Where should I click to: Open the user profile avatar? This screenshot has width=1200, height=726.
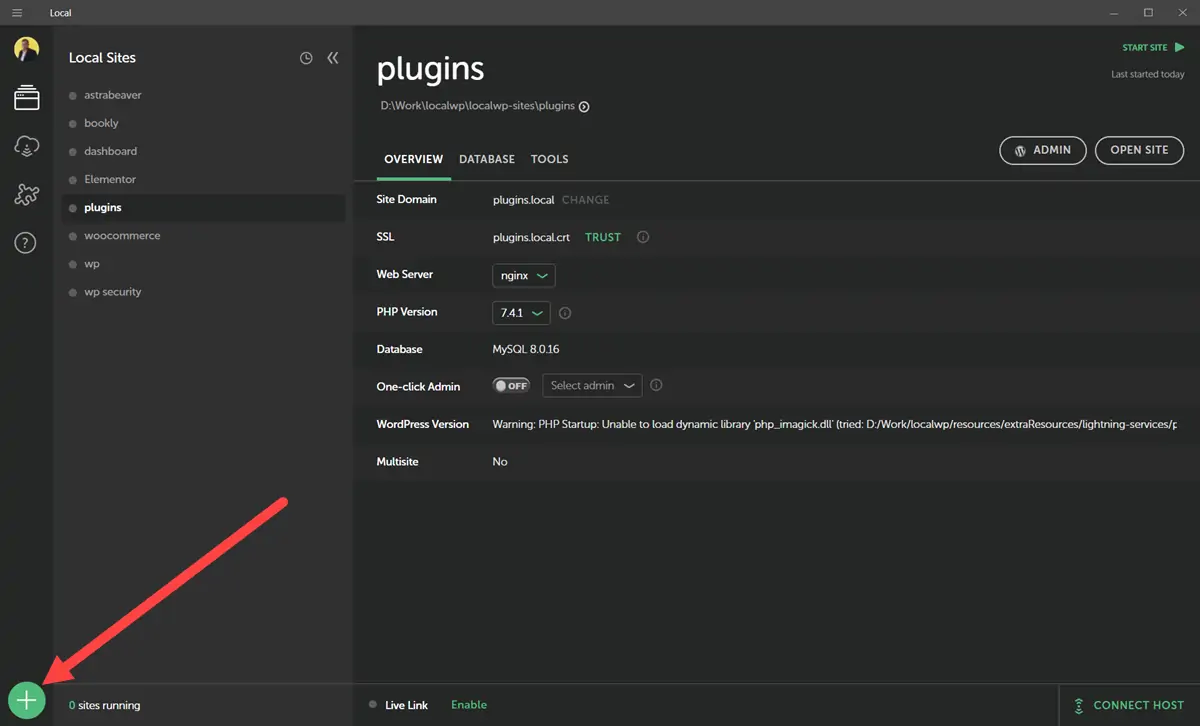click(x=26, y=49)
